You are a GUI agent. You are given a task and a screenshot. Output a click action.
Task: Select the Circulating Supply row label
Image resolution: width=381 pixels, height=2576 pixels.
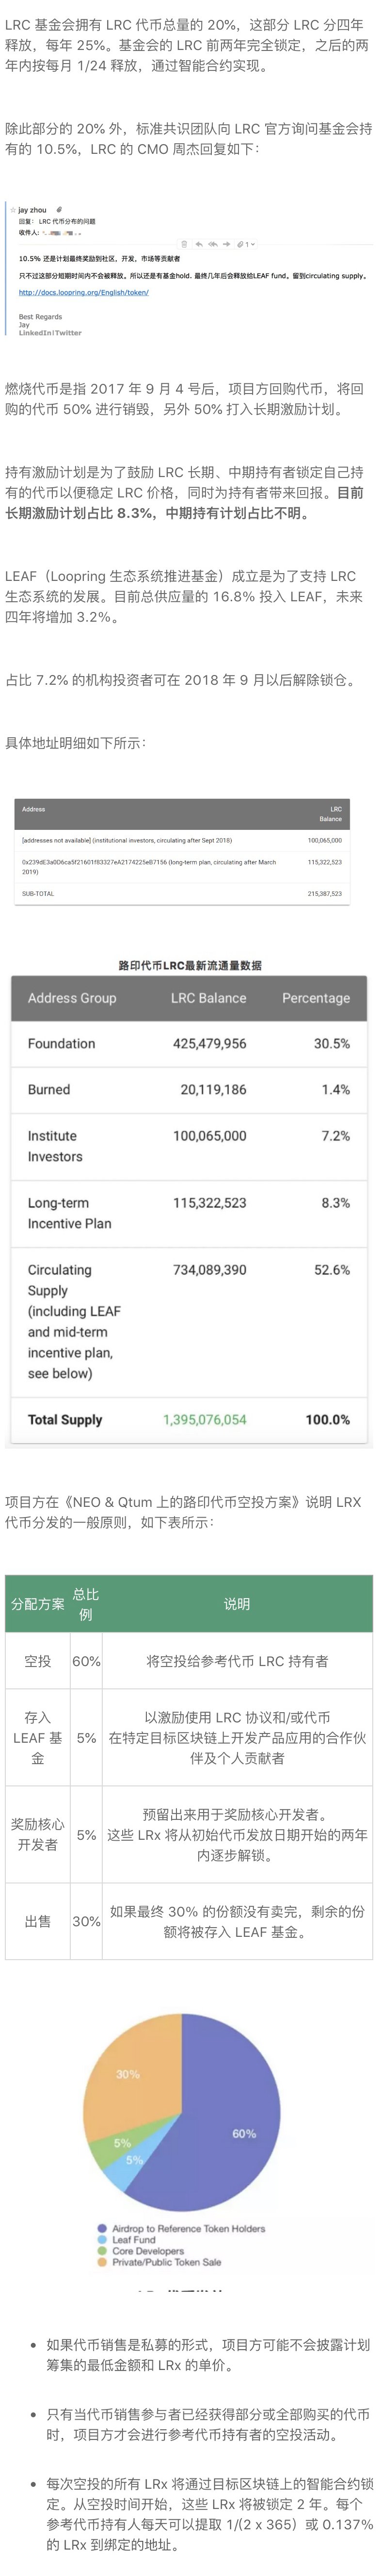coord(74,1321)
